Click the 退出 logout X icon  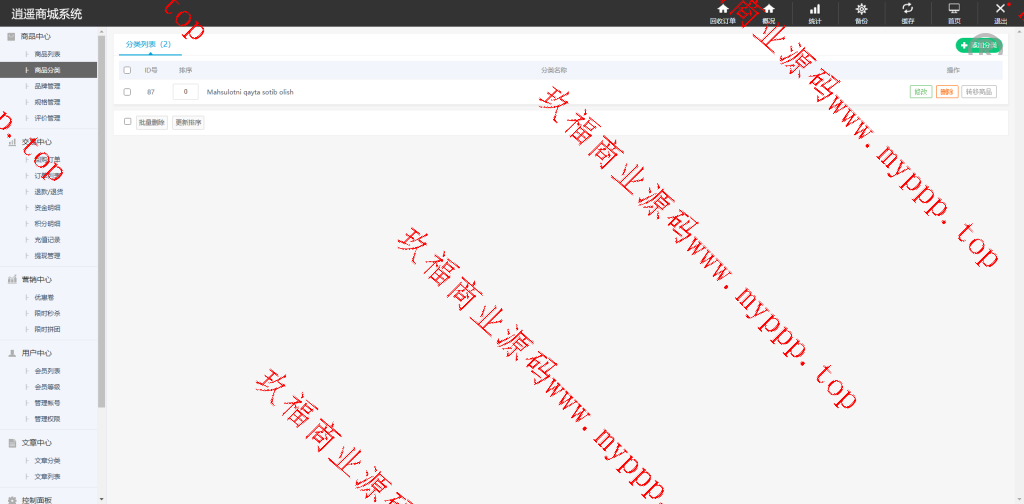coord(1000,13)
